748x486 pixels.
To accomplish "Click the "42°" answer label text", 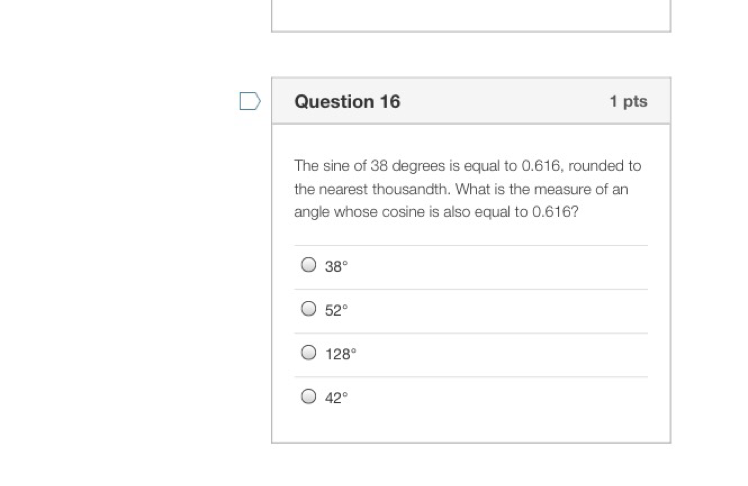I will (x=336, y=398).
